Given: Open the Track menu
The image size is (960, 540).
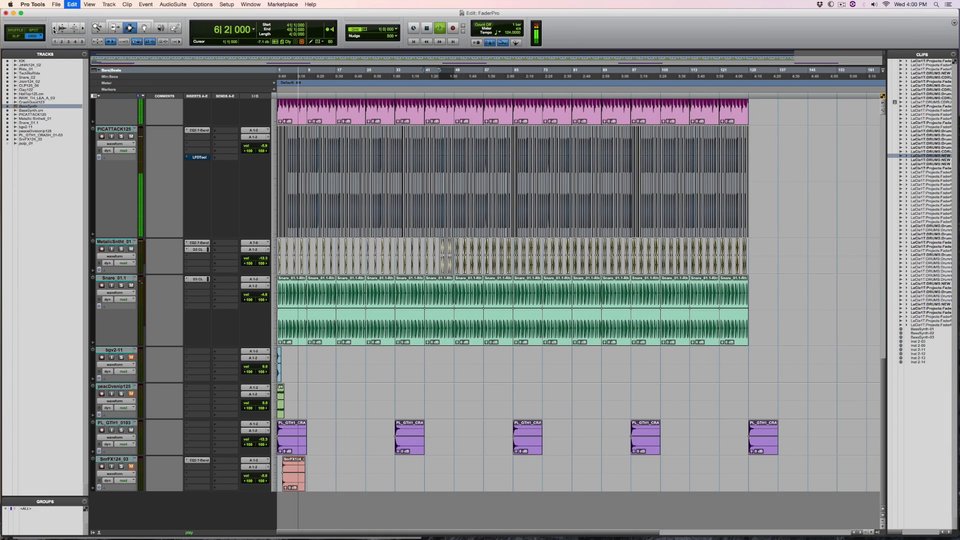Looking at the screenshot, I should click(108, 4).
